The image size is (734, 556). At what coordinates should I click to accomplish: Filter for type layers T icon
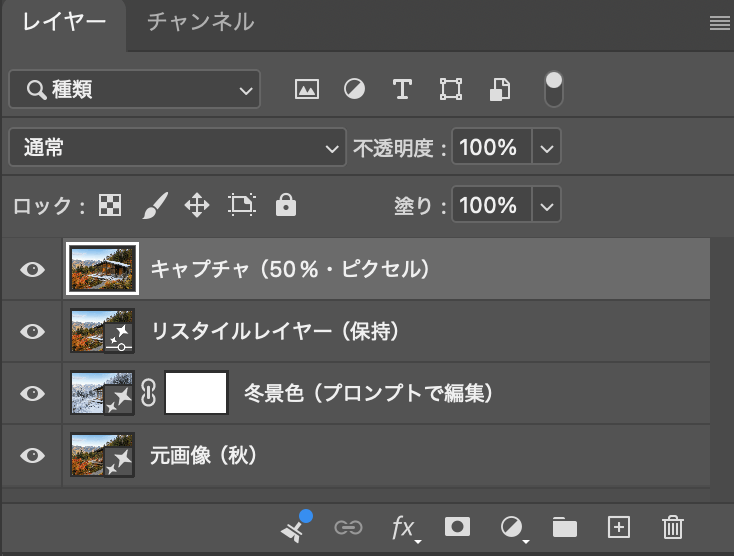point(402,89)
